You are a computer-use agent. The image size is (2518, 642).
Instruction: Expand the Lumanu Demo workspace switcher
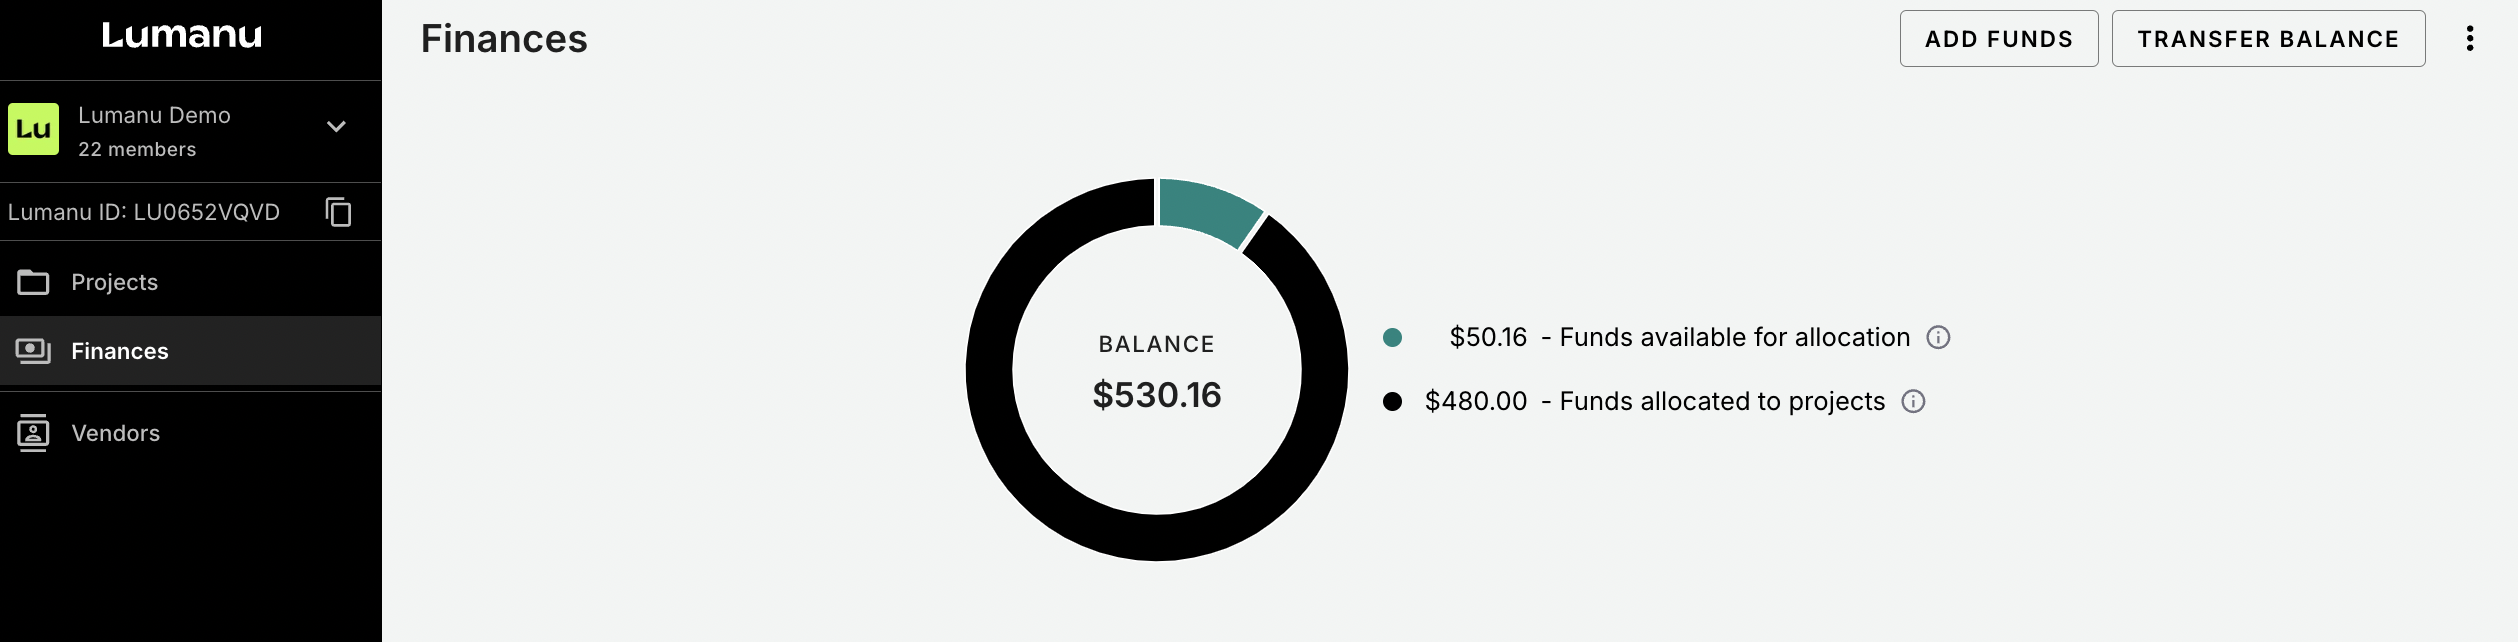point(336,127)
